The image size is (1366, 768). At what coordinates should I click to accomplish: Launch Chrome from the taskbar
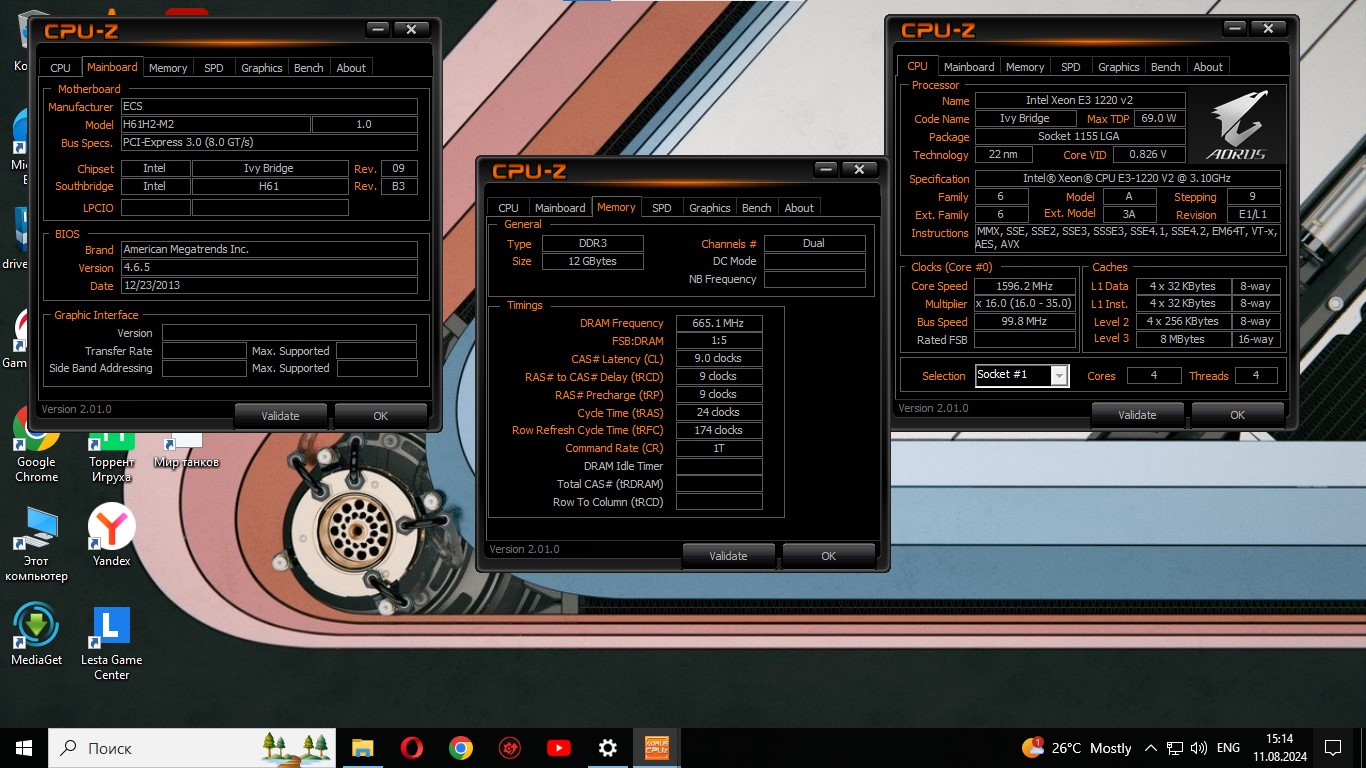[x=460, y=748]
